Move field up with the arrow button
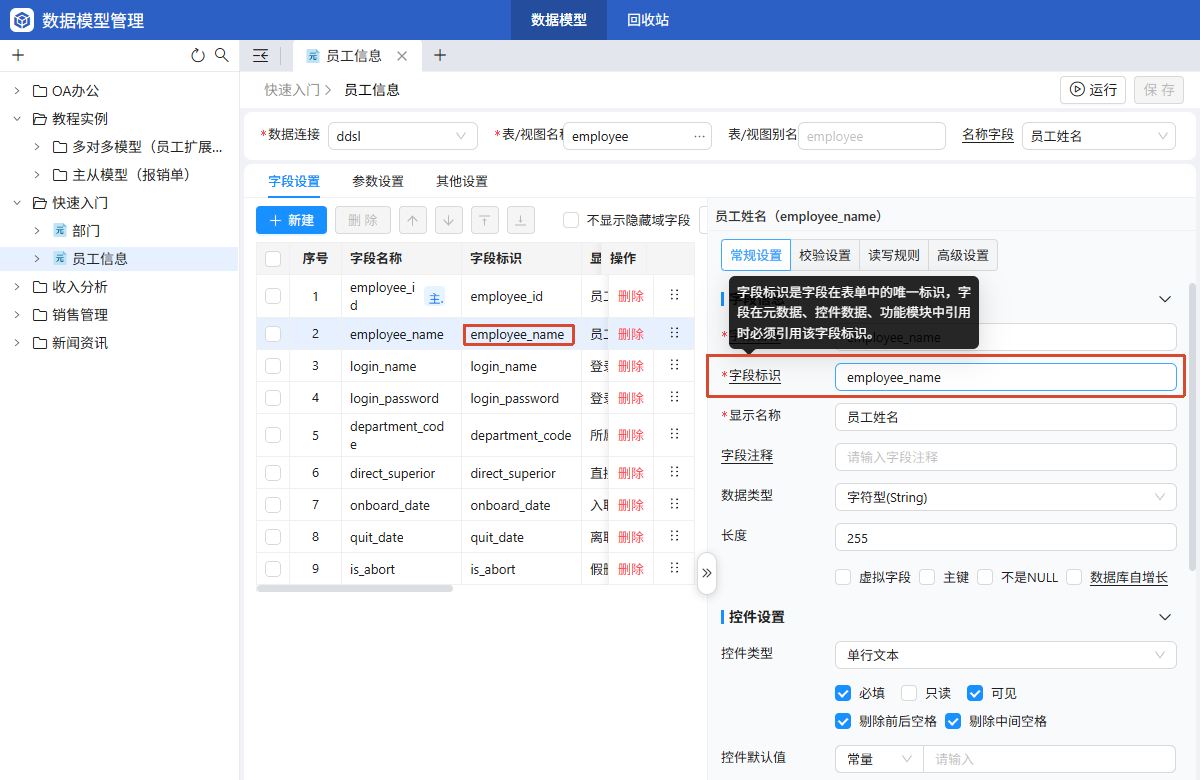 tap(412, 220)
